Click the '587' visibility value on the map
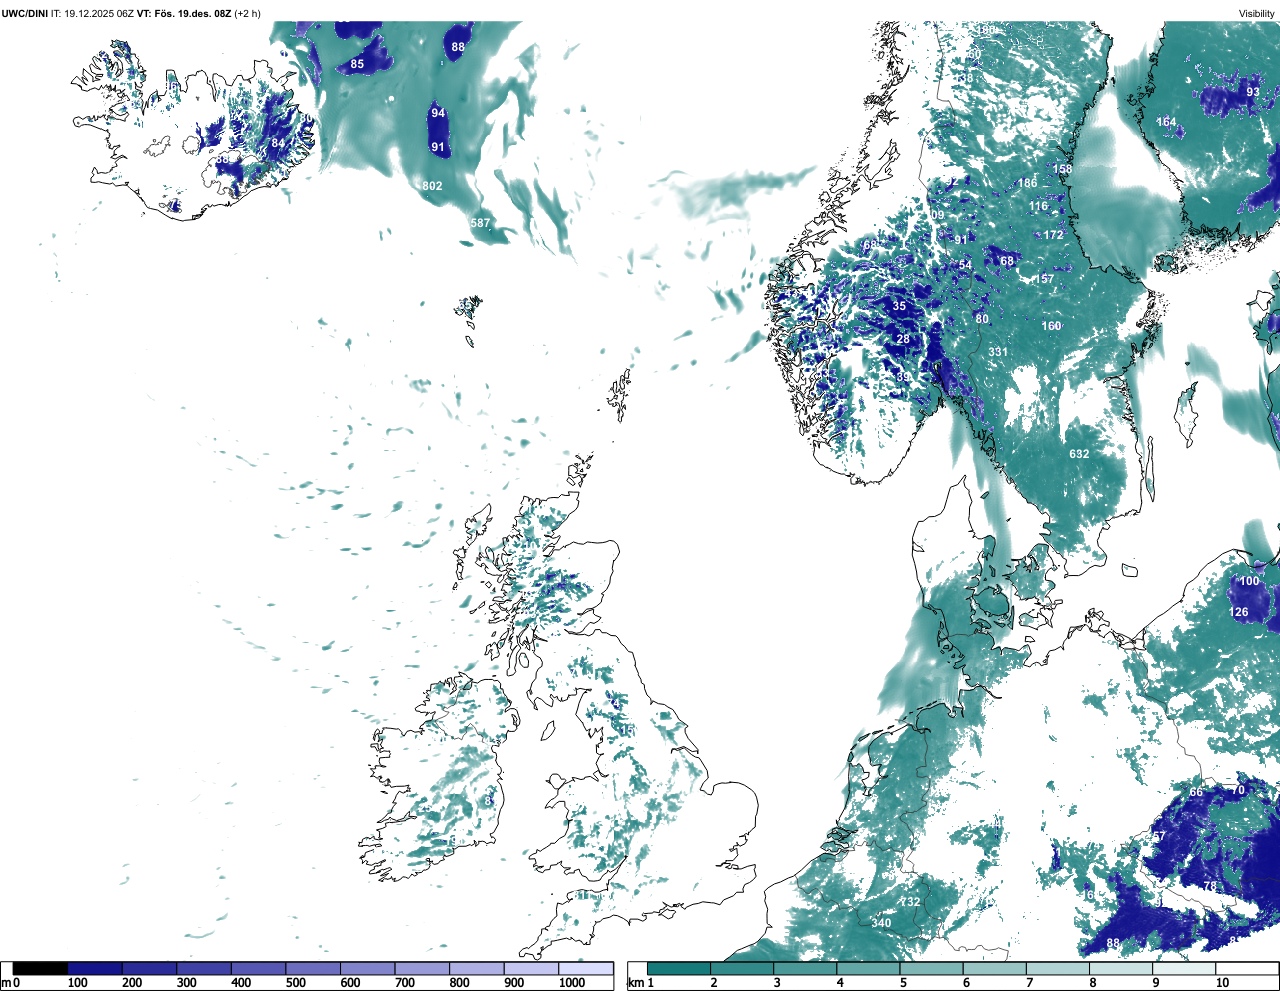The image size is (1280, 991). (480, 223)
